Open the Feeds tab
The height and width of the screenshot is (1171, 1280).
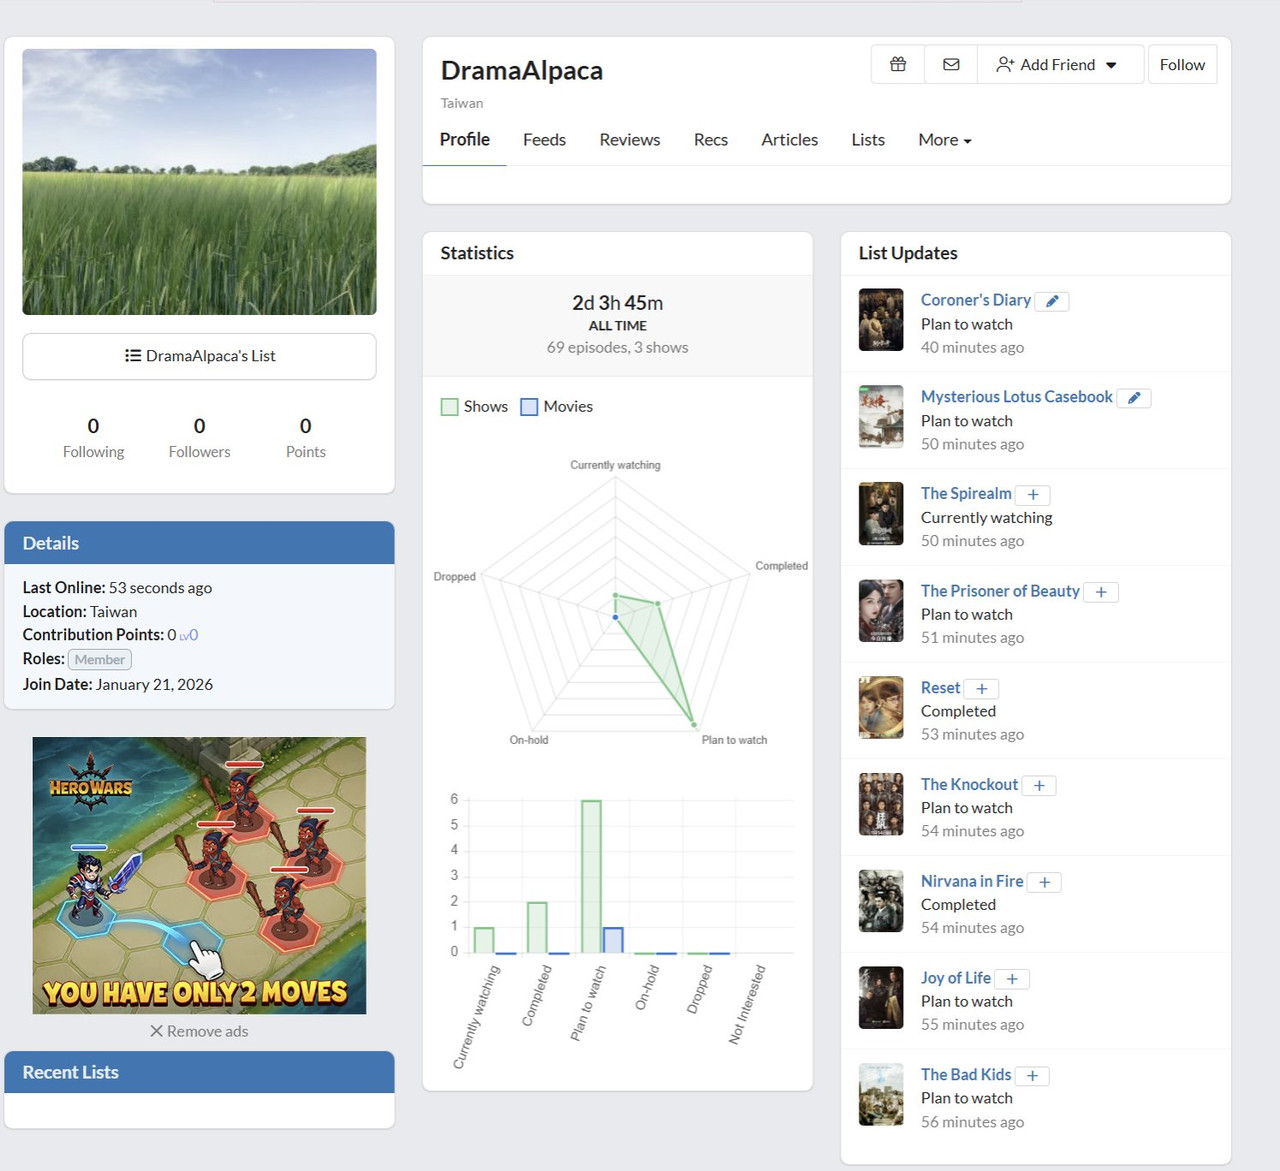point(544,140)
